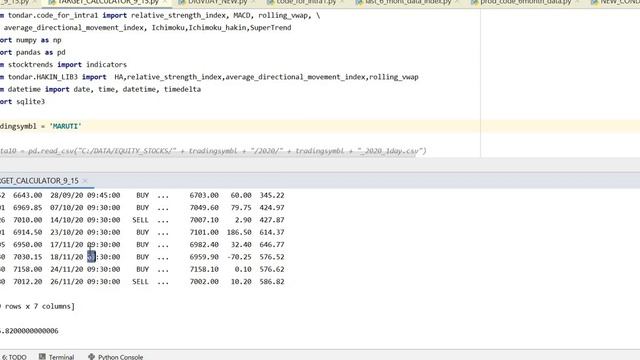Click 'tondar.HAKIN_LIB3' module name
The width and height of the screenshot is (640, 360).
click(x=43, y=77)
